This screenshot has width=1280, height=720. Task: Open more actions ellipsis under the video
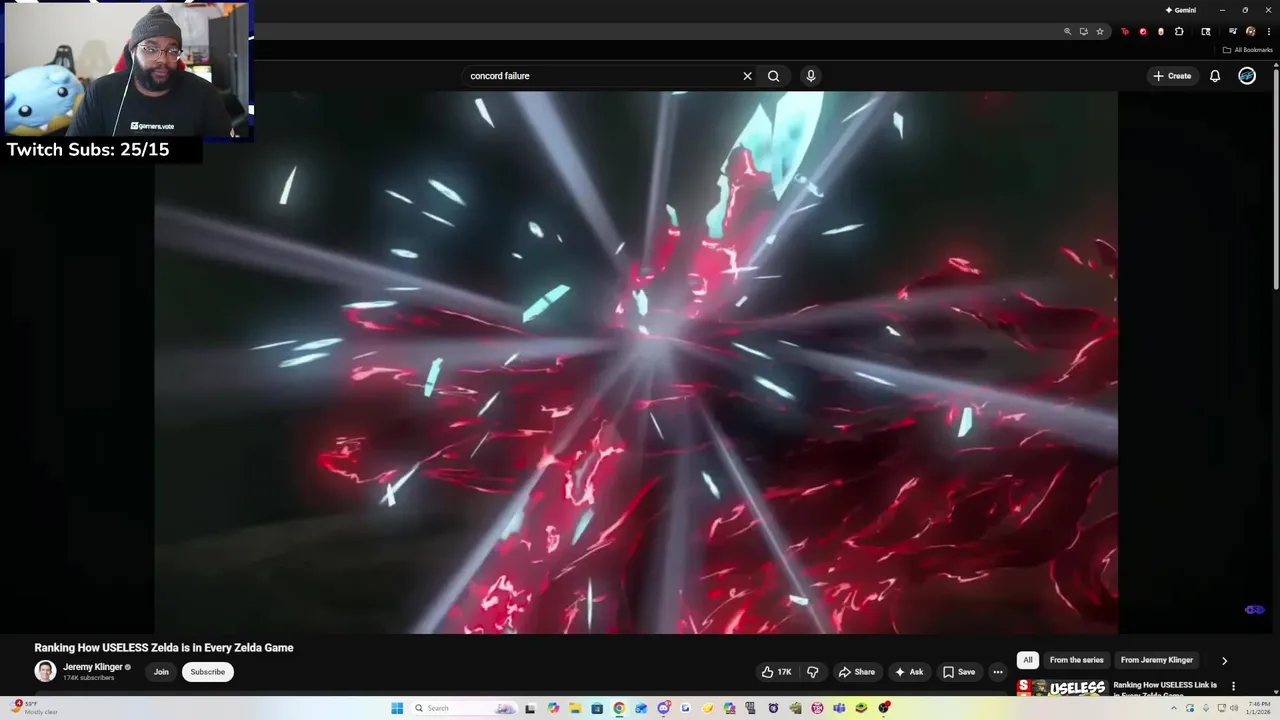[998, 672]
